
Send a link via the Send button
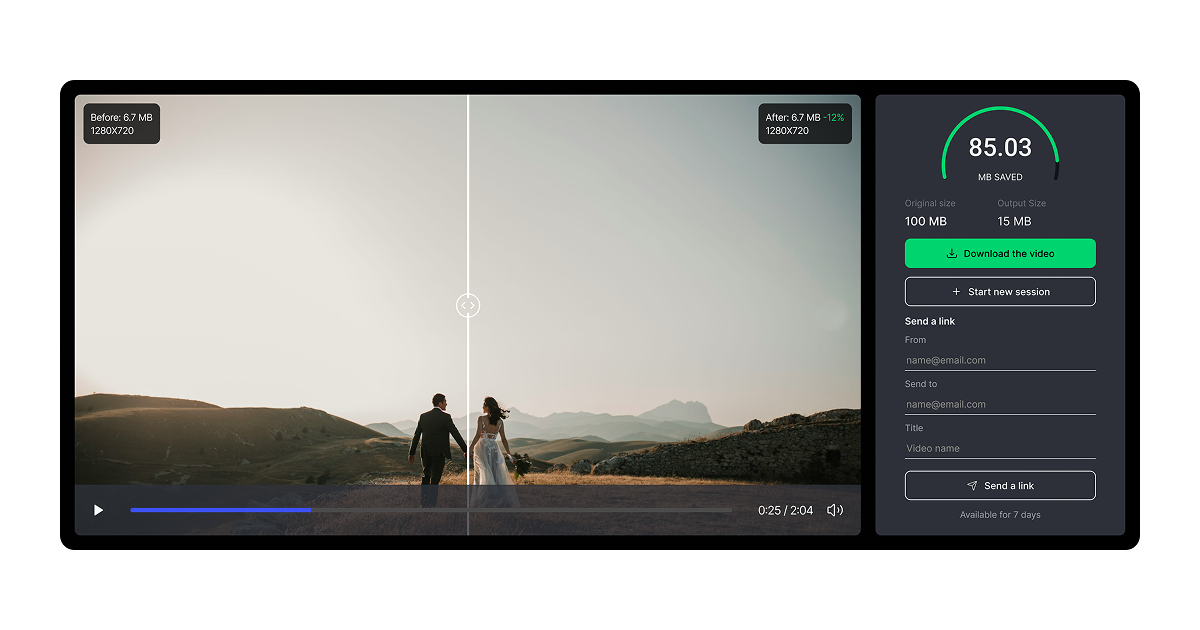(x=1000, y=485)
